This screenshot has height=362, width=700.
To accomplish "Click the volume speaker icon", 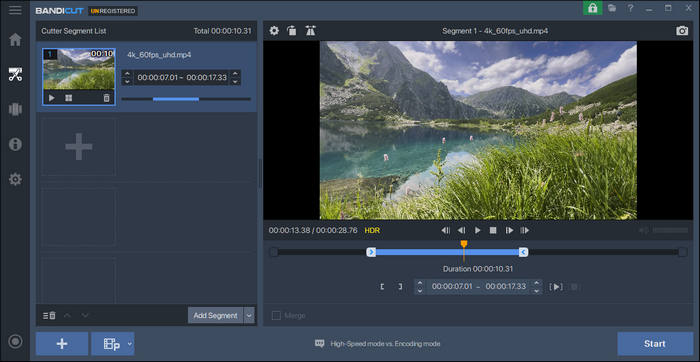I will pos(644,230).
